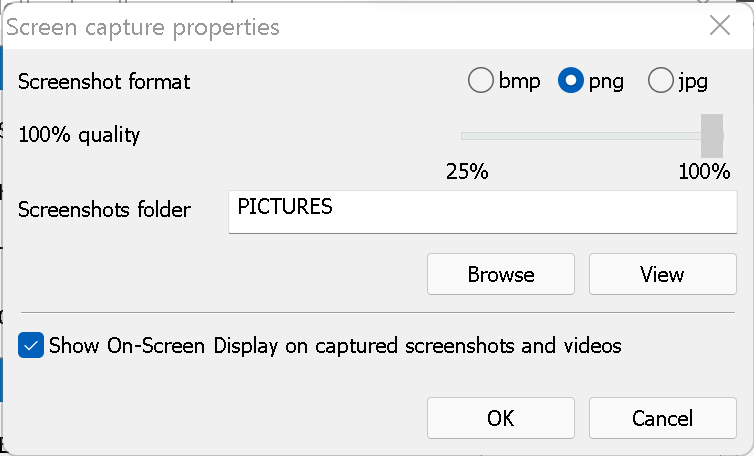Click the "Screenshots folder" label
The height and width of the screenshot is (456, 754).
click(104, 210)
